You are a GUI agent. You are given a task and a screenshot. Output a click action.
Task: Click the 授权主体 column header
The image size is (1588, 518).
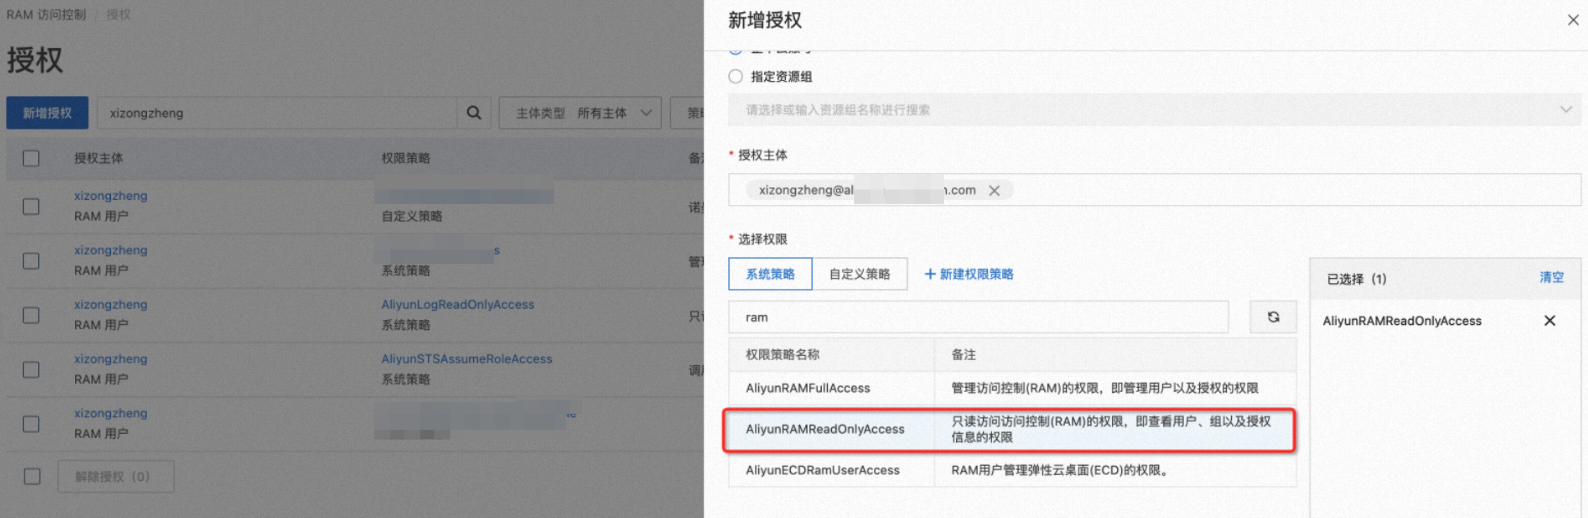(99, 158)
